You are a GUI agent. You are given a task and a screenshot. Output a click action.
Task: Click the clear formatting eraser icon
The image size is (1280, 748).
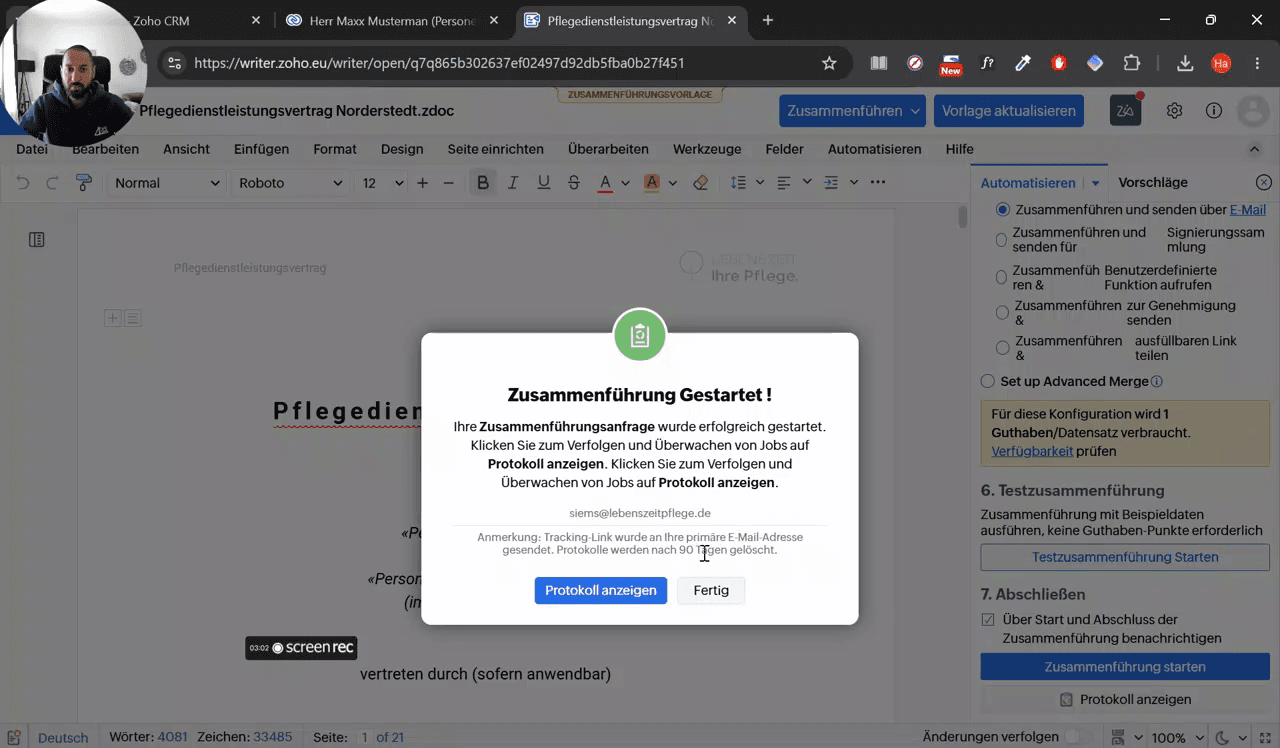coord(700,183)
